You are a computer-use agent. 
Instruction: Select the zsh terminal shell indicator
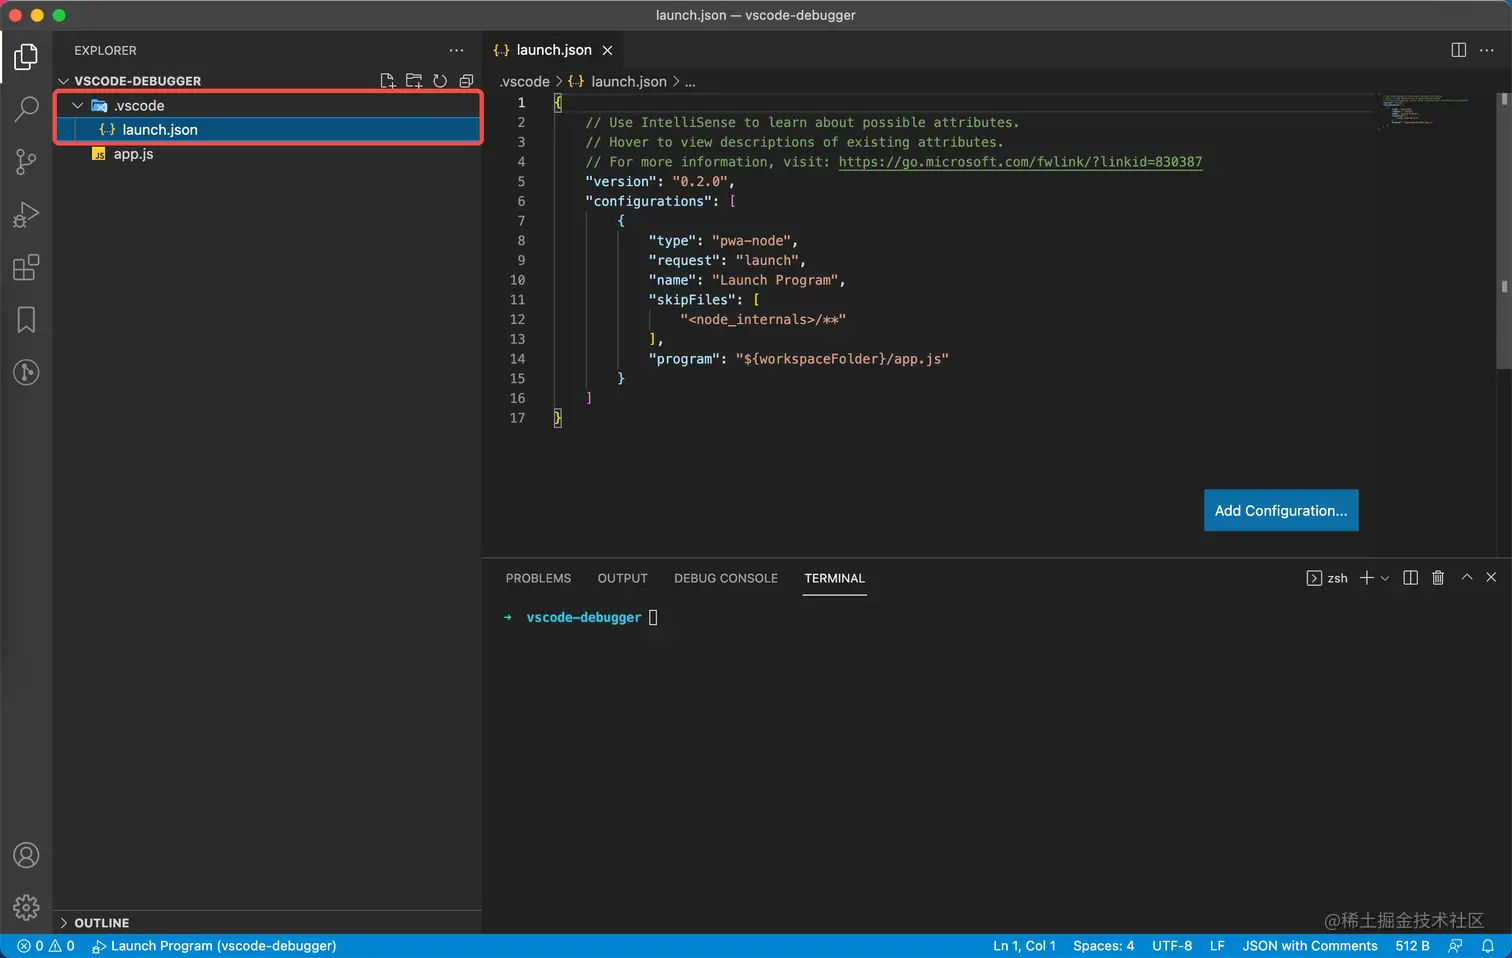[x=1327, y=578]
